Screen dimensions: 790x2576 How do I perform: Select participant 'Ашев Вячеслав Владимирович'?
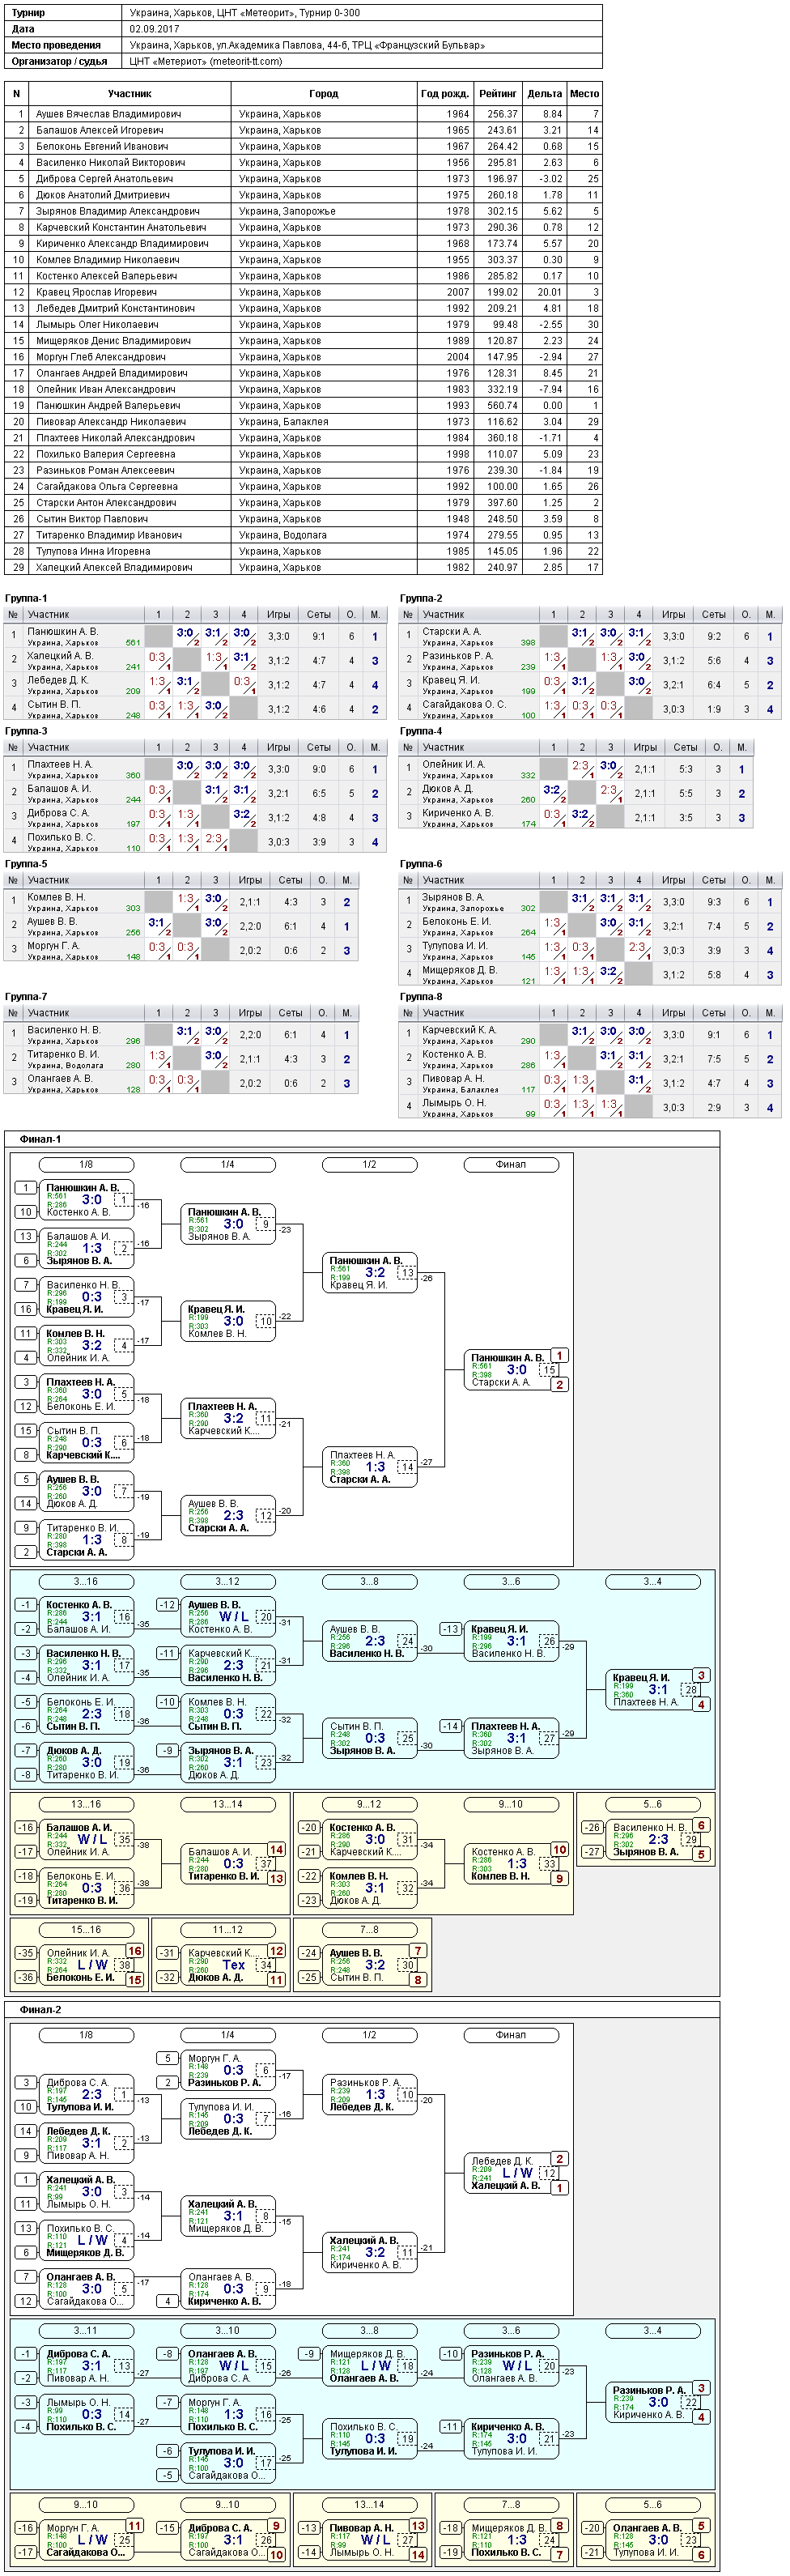[108, 114]
